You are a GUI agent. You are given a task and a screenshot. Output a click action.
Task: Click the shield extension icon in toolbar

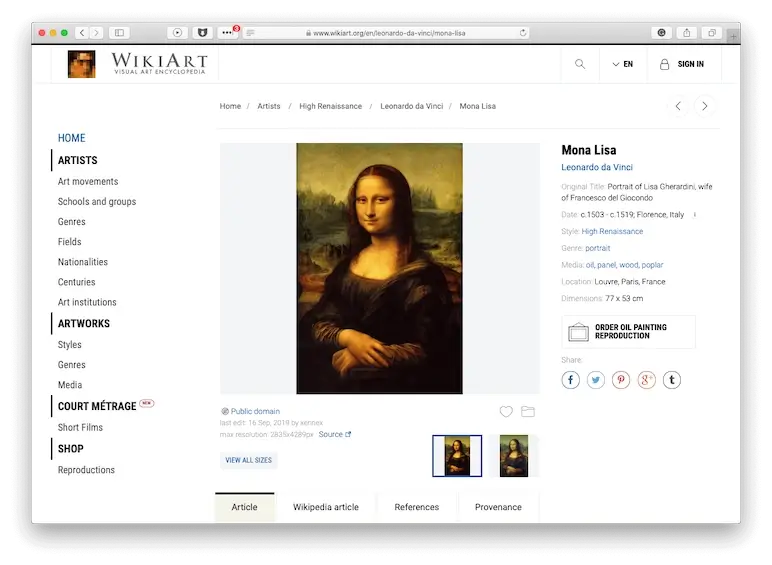[202, 33]
